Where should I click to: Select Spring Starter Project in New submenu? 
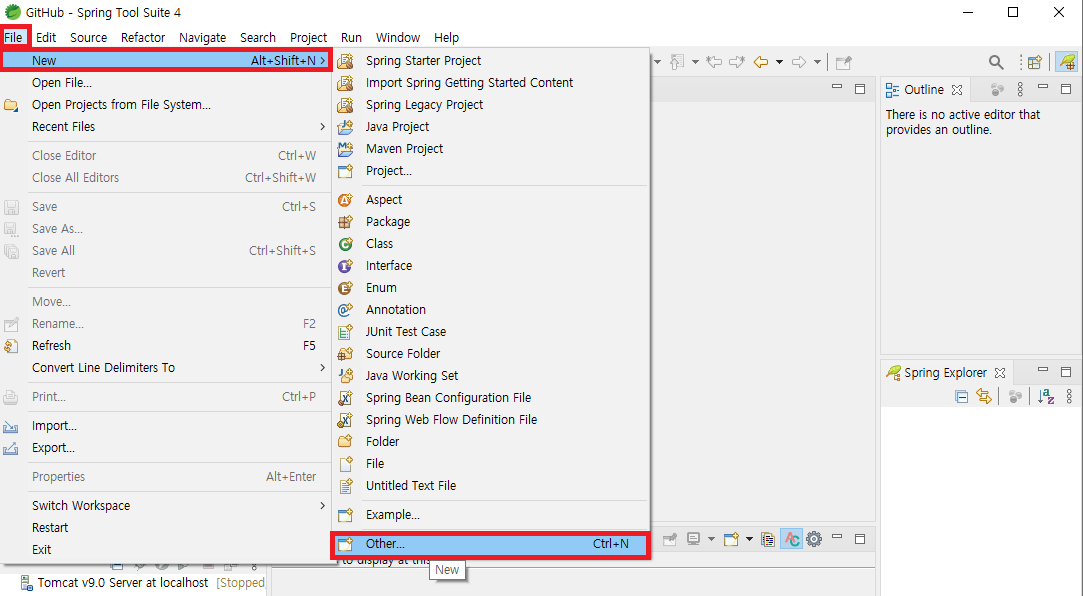click(490, 61)
